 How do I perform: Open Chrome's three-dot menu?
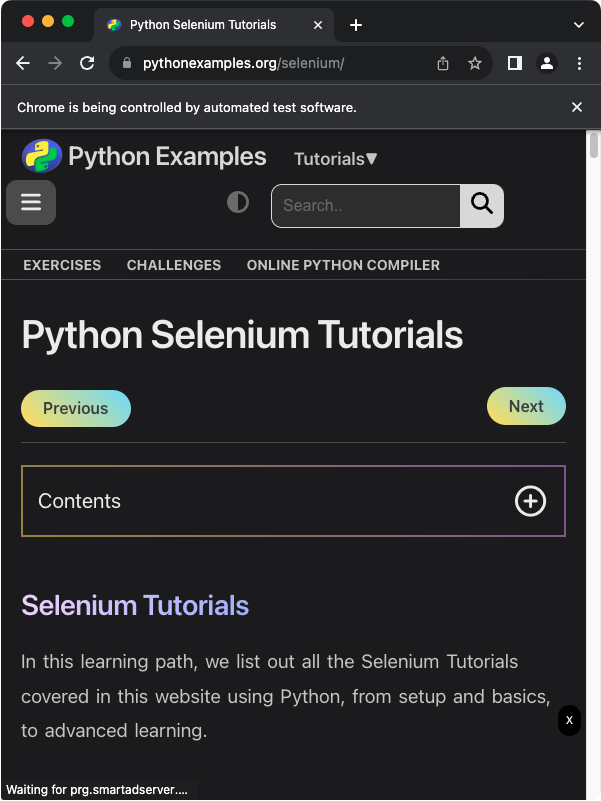point(579,63)
